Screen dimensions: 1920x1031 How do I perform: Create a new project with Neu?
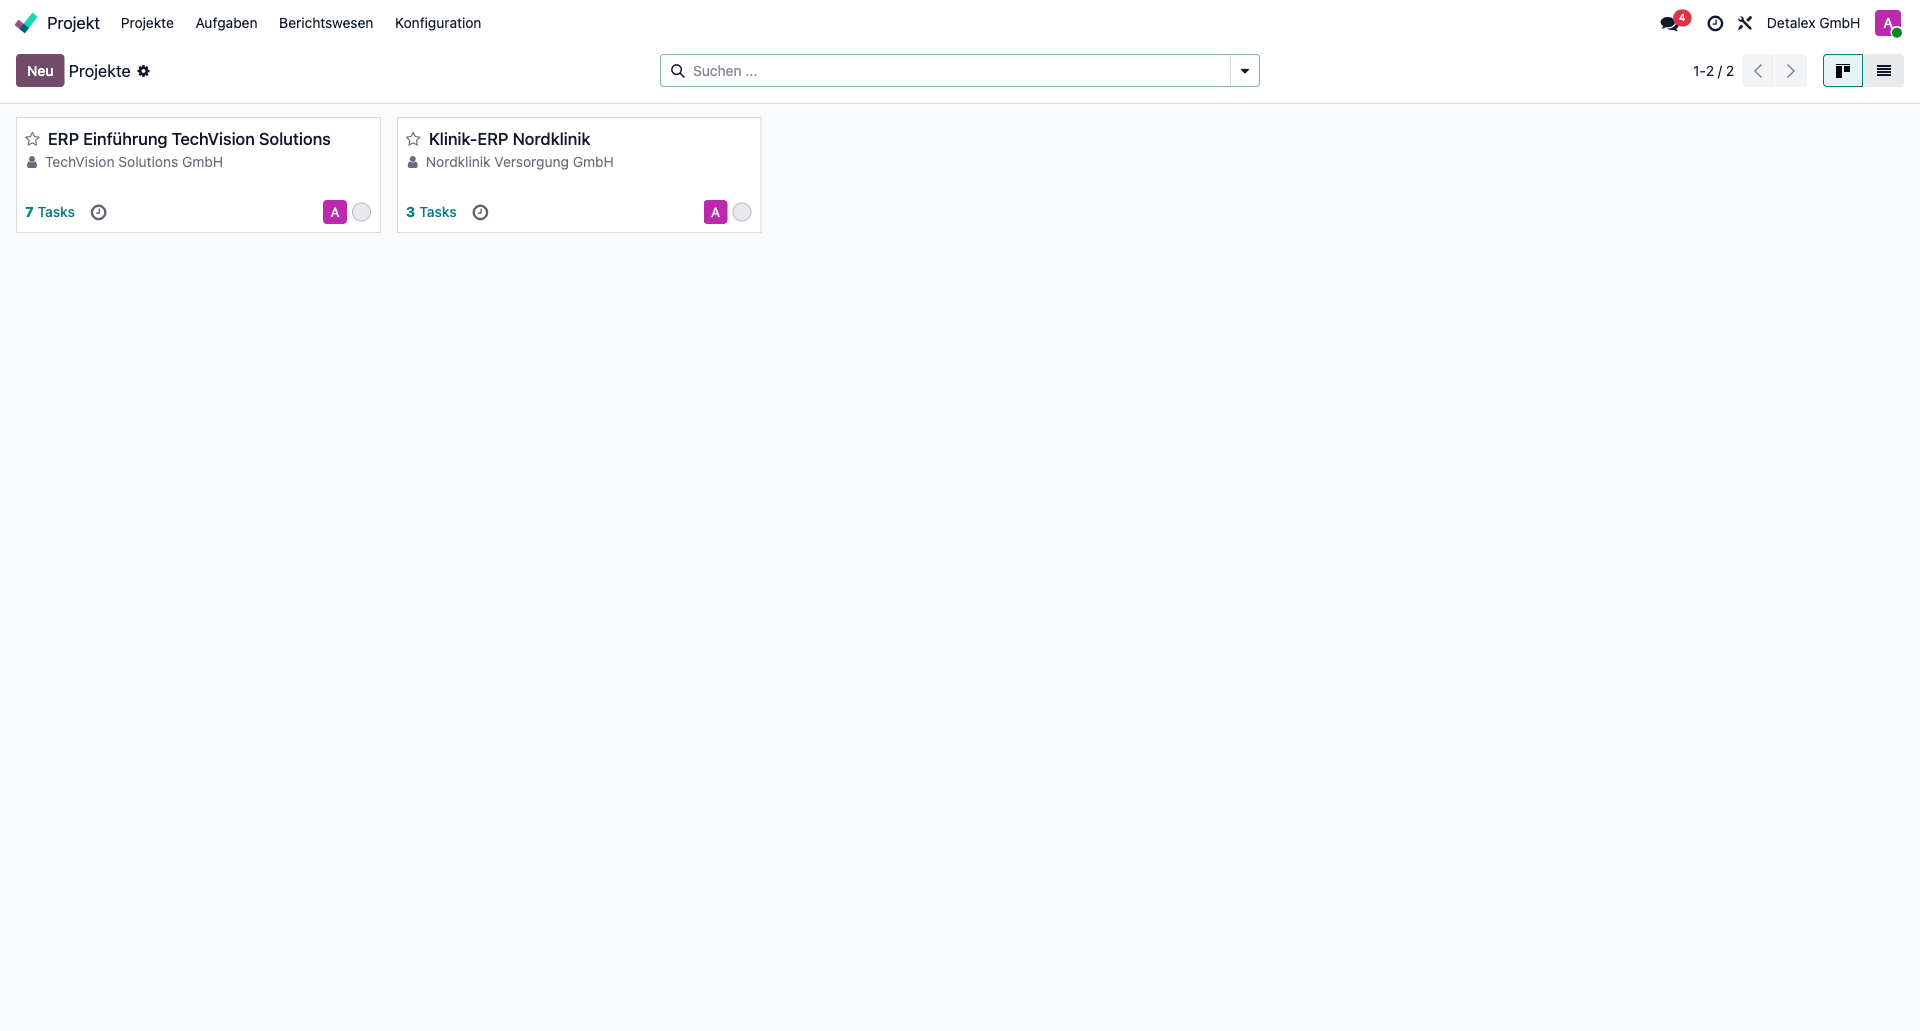(40, 71)
